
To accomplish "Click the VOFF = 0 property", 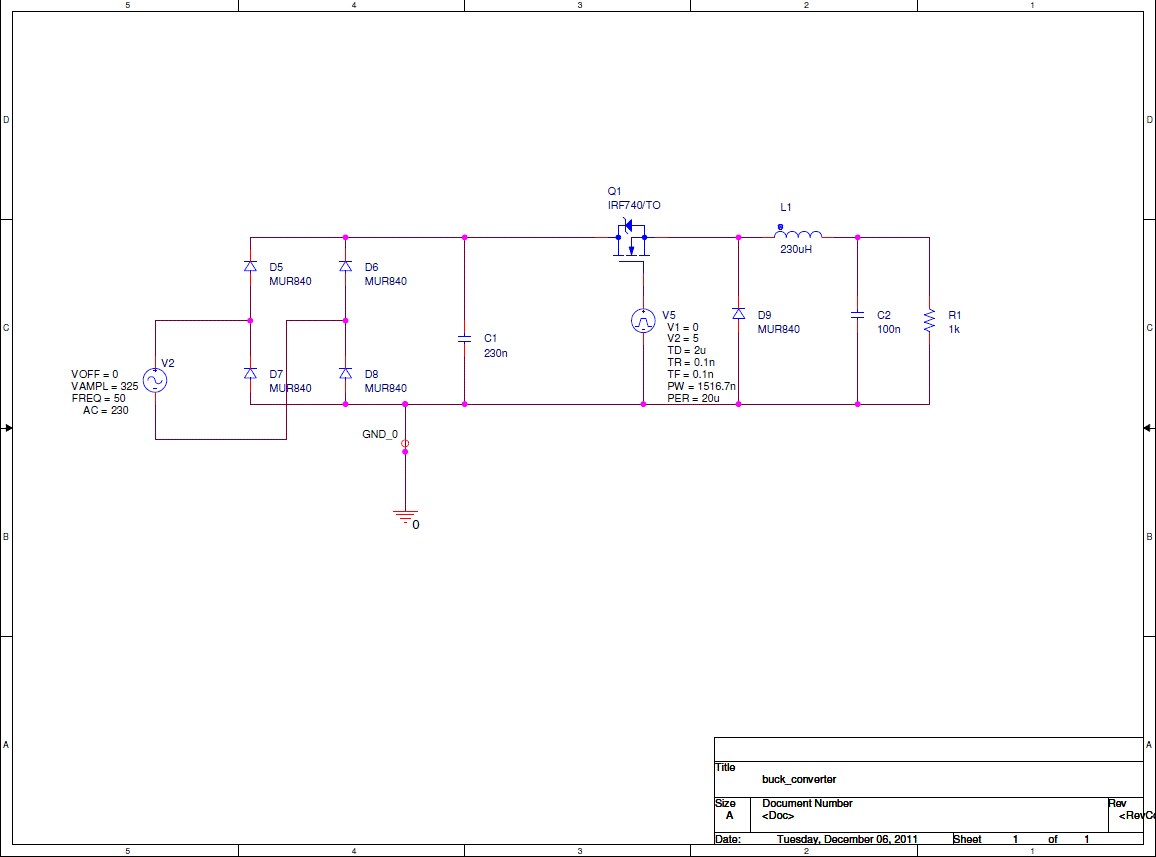I will click(94, 374).
